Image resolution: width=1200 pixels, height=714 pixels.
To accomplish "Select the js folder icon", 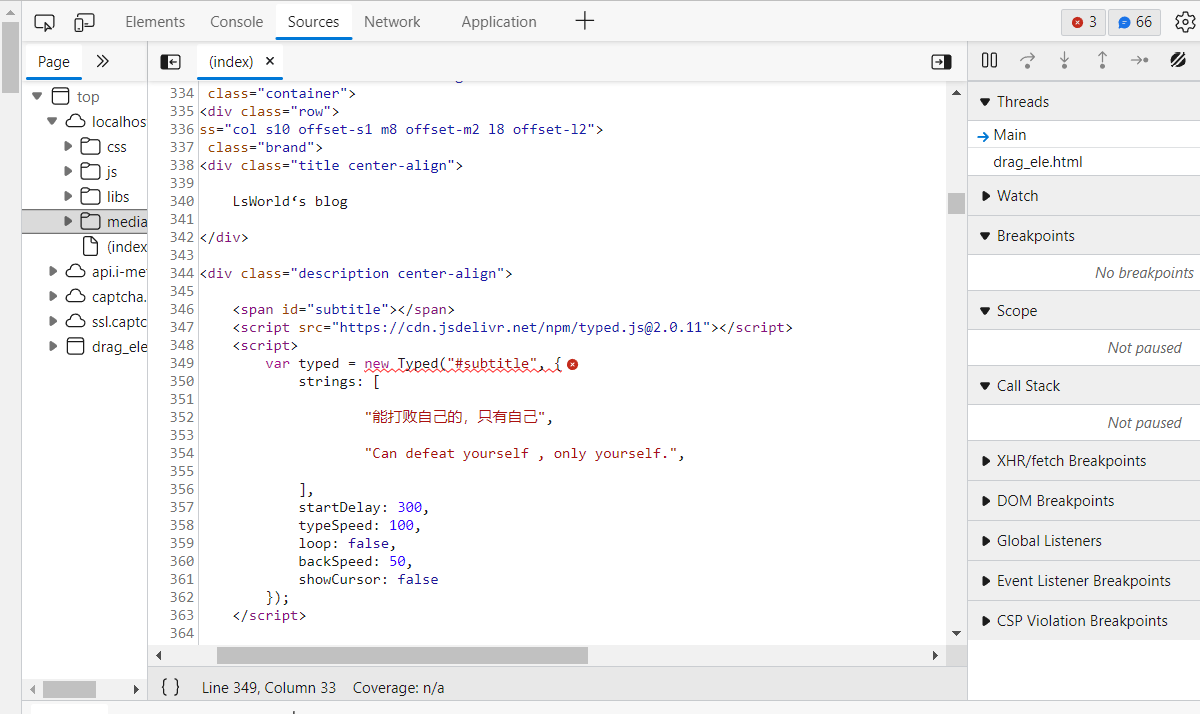I will pyautogui.click(x=91, y=171).
